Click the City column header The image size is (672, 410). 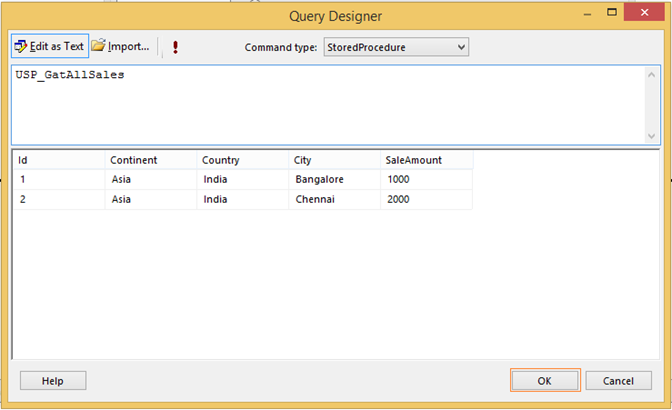coord(334,160)
